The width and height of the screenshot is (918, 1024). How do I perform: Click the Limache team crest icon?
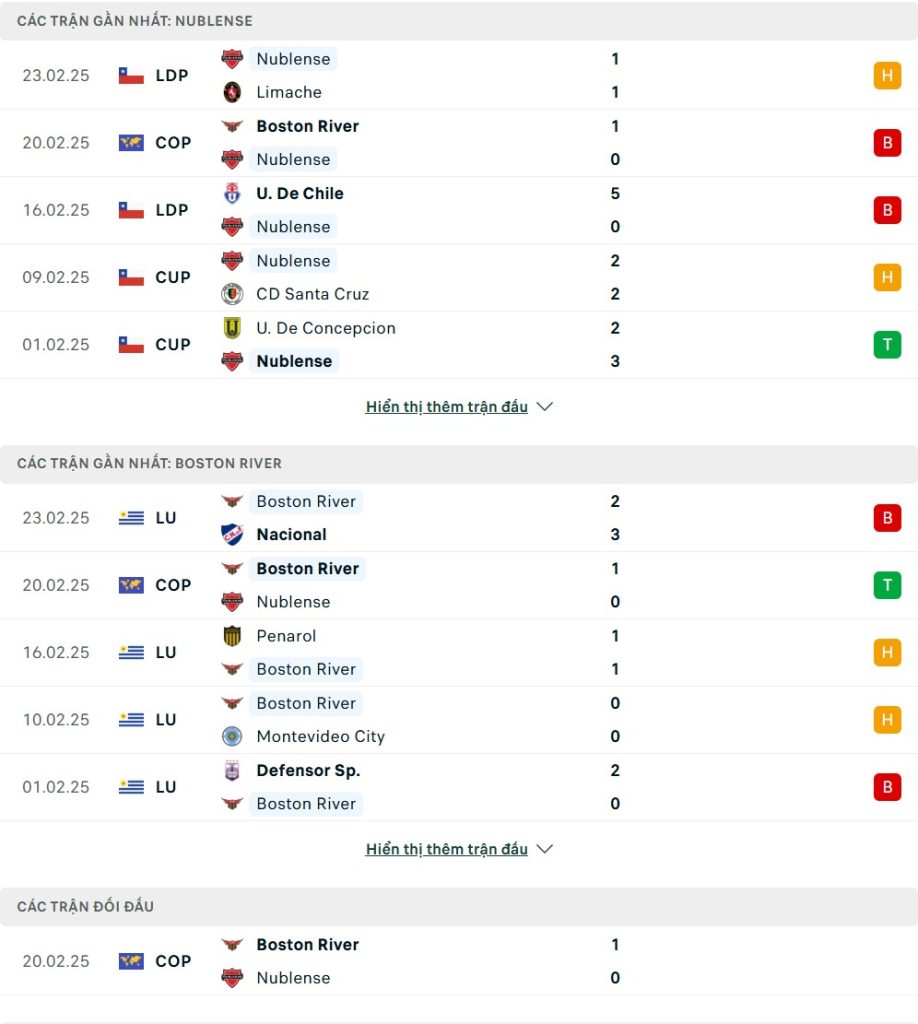point(232,92)
